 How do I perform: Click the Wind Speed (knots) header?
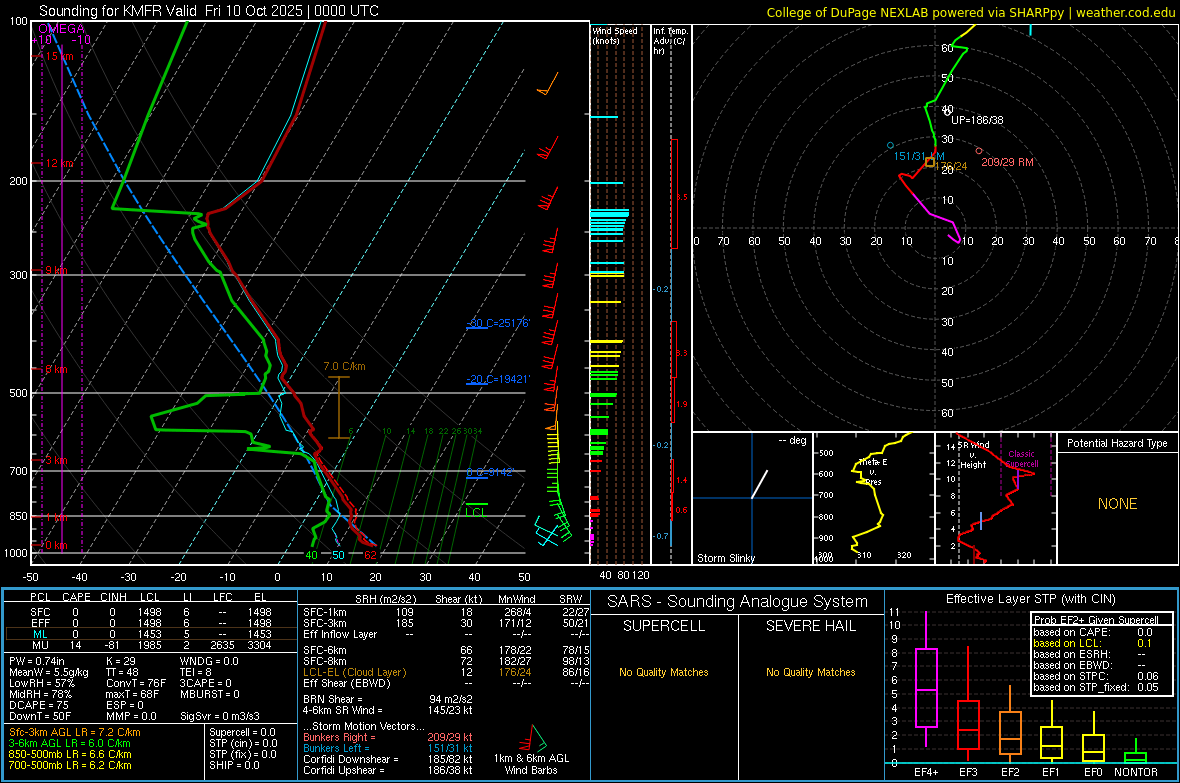(615, 35)
